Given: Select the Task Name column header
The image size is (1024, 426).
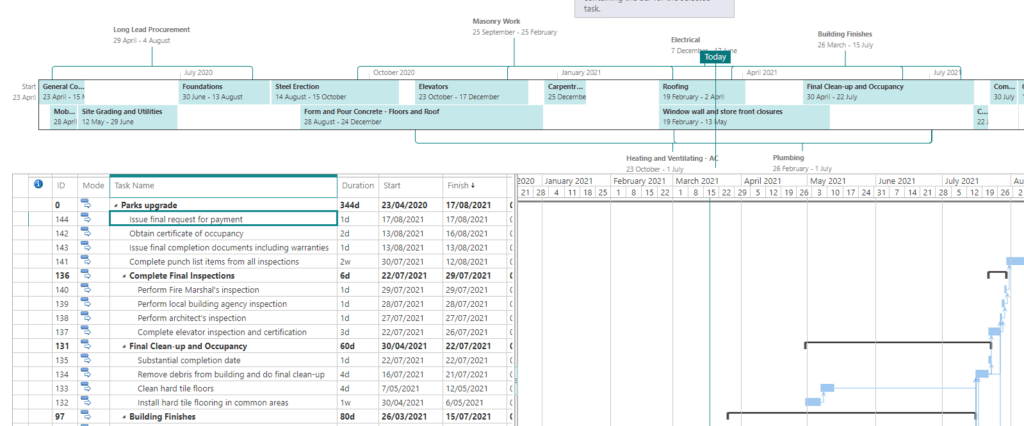Looking at the screenshot, I should coord(222,185).
